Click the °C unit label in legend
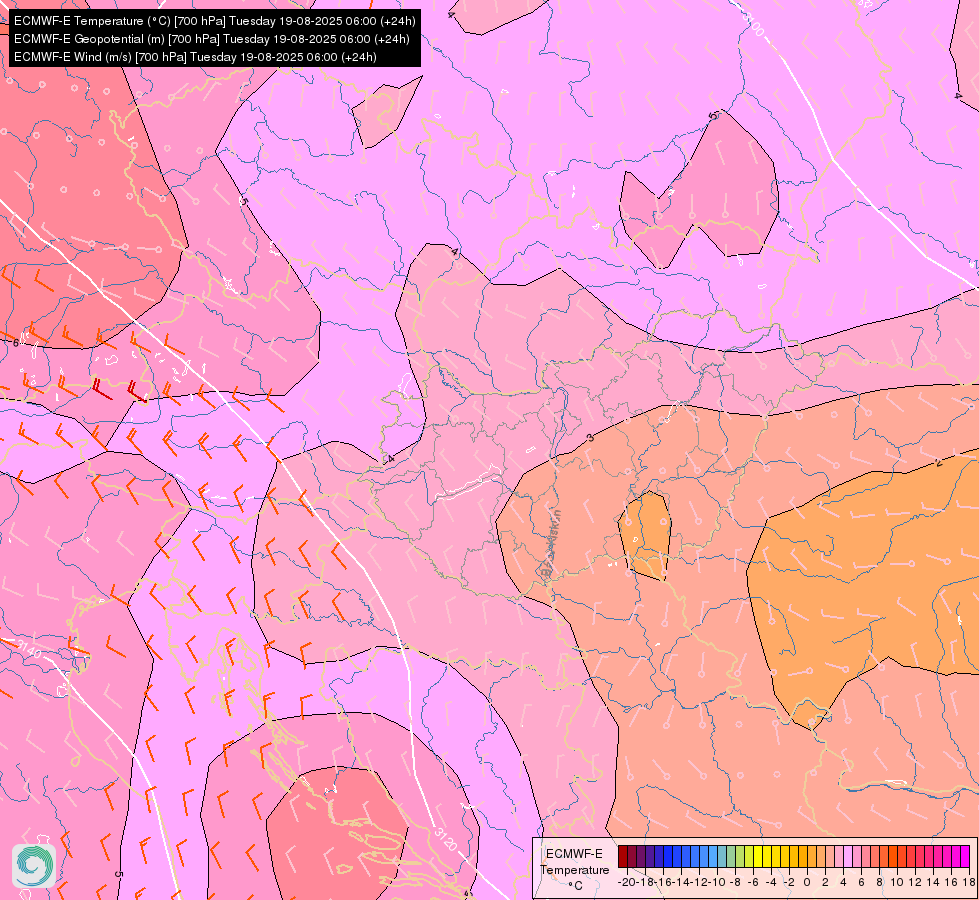 [x=574, y=886]
